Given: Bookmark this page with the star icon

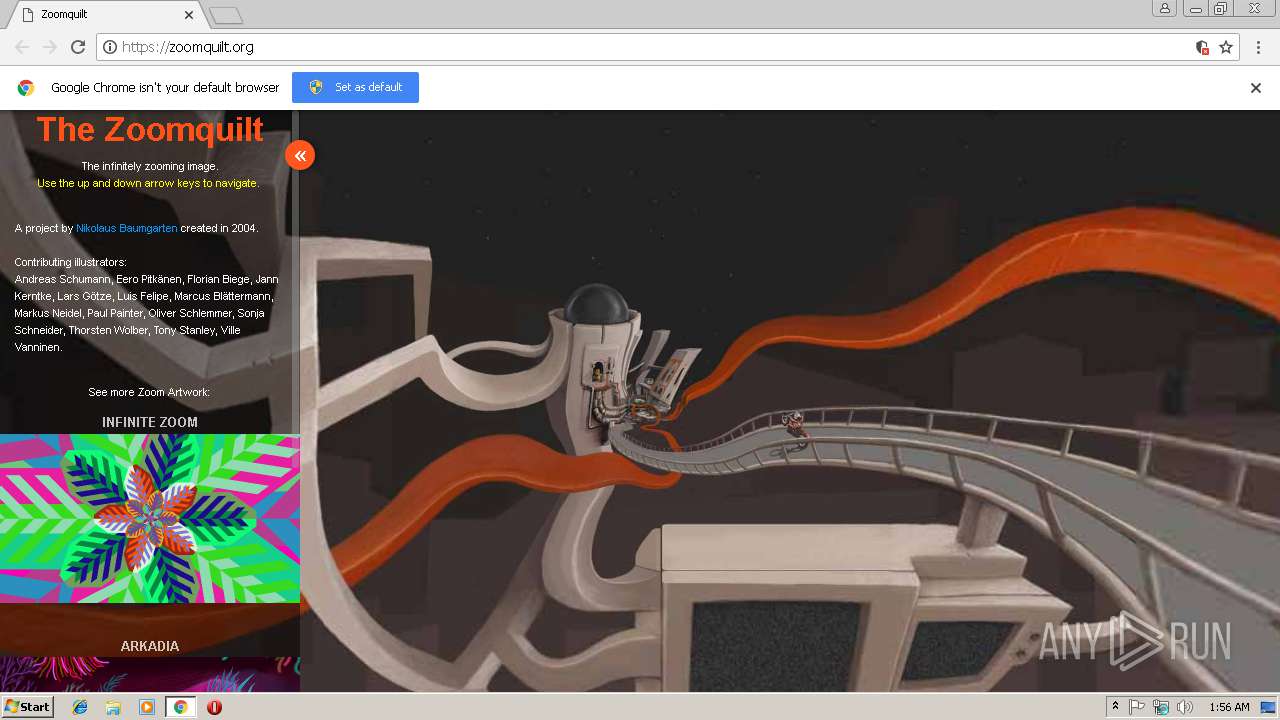Looking at the screenshot, I should [1226, 47].
